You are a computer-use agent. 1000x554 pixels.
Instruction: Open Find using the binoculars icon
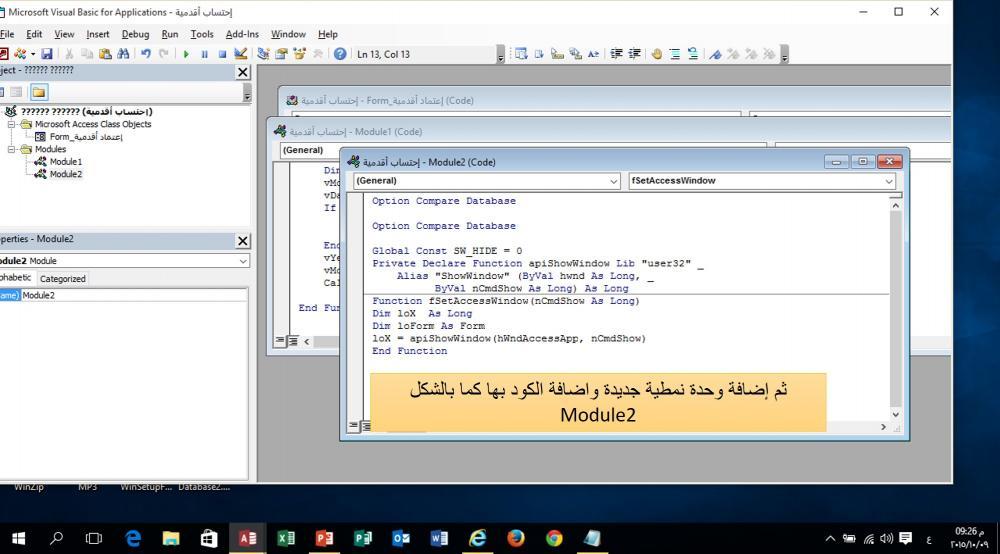(x=123, y=54)
